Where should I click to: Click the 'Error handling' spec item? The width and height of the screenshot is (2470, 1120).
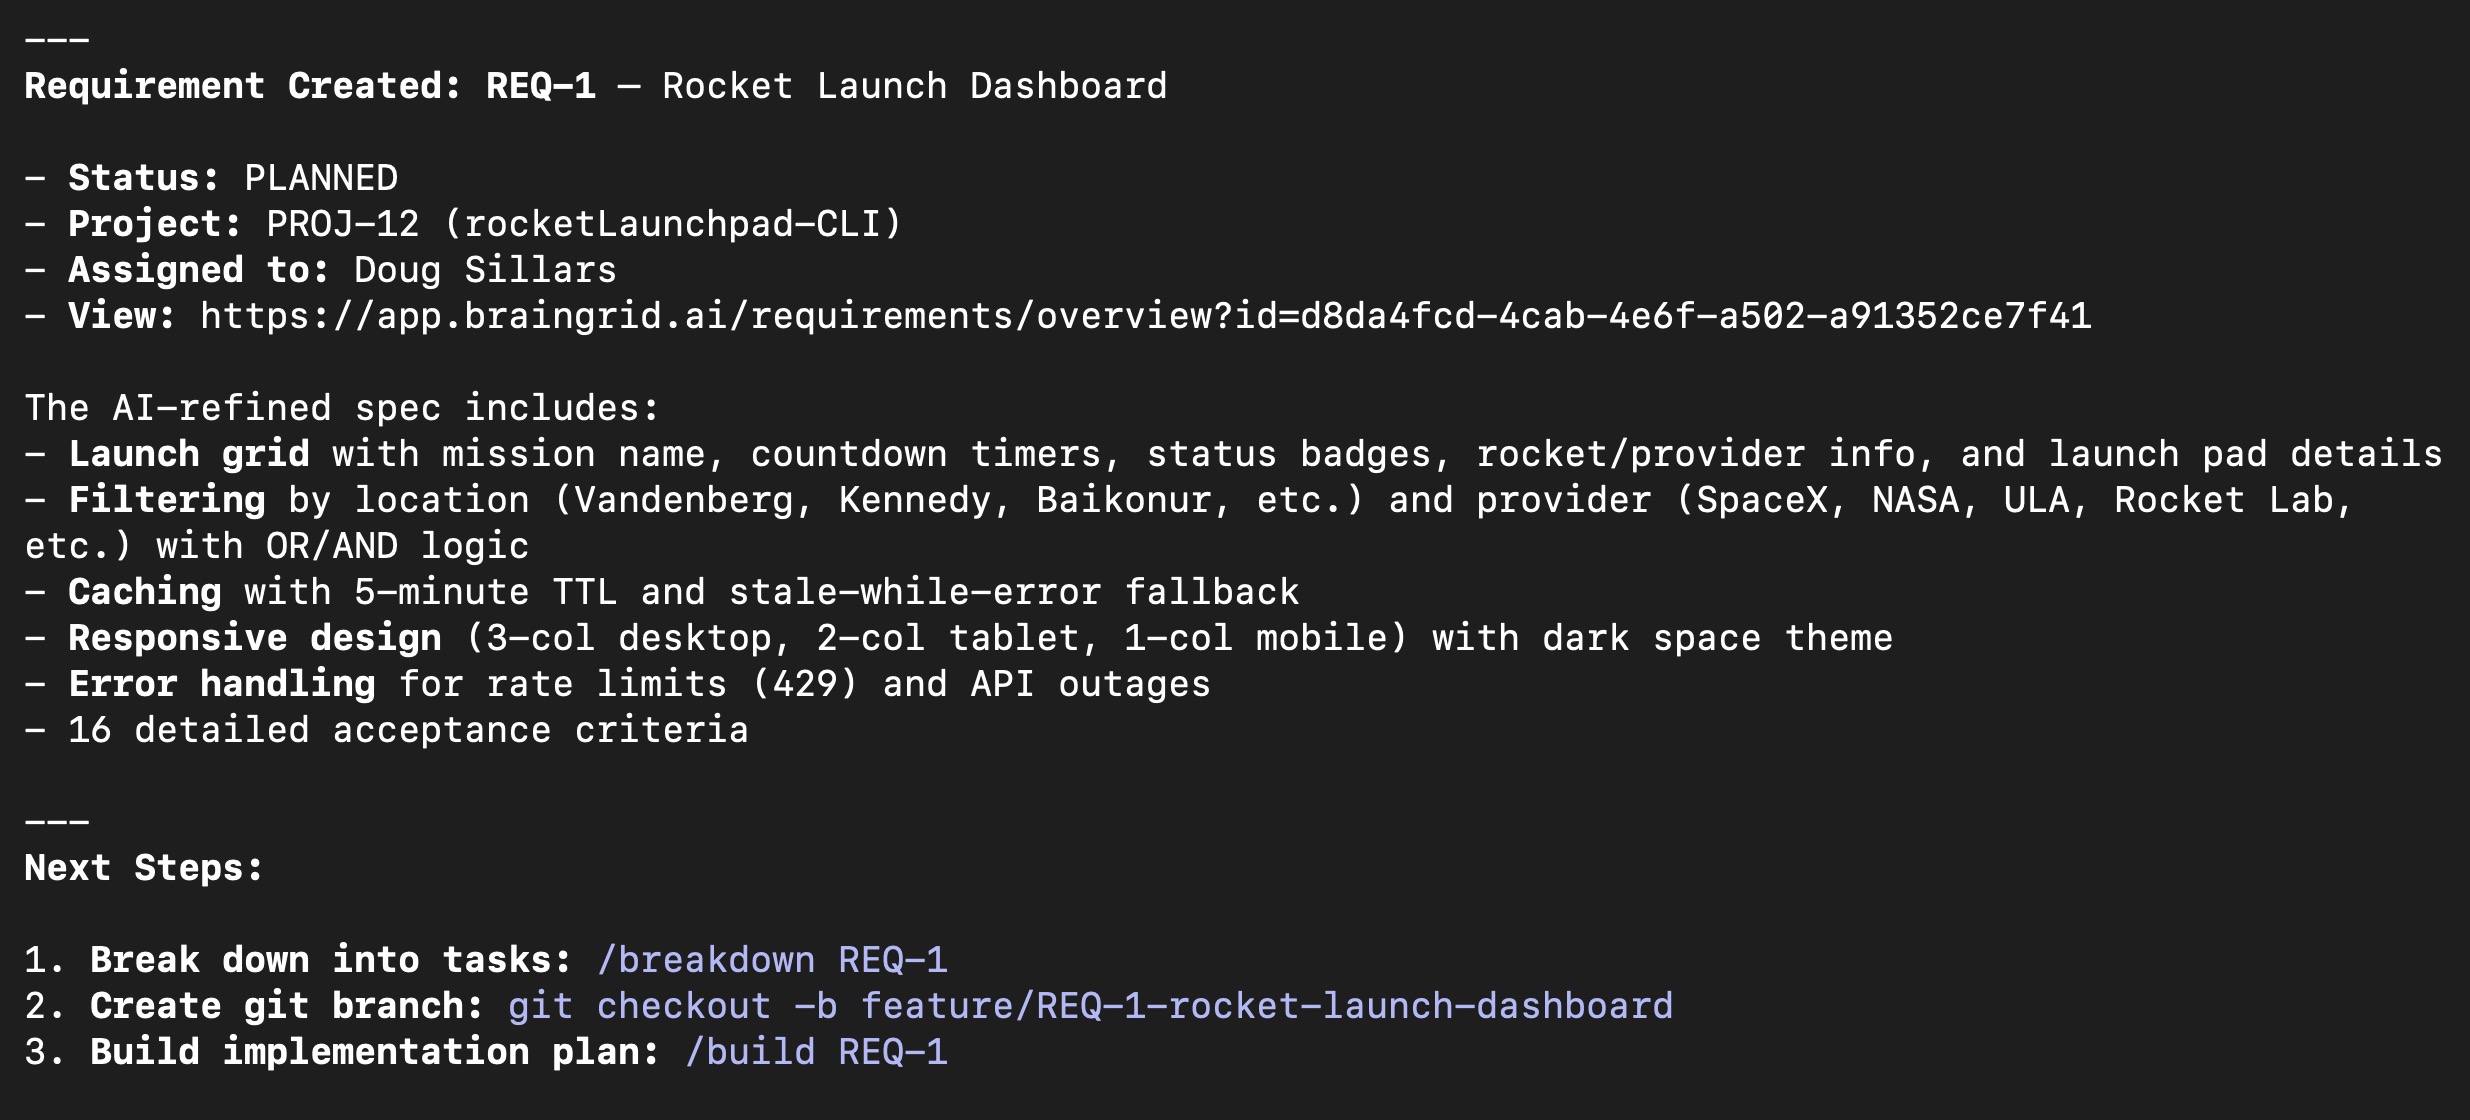click(221, 684)
